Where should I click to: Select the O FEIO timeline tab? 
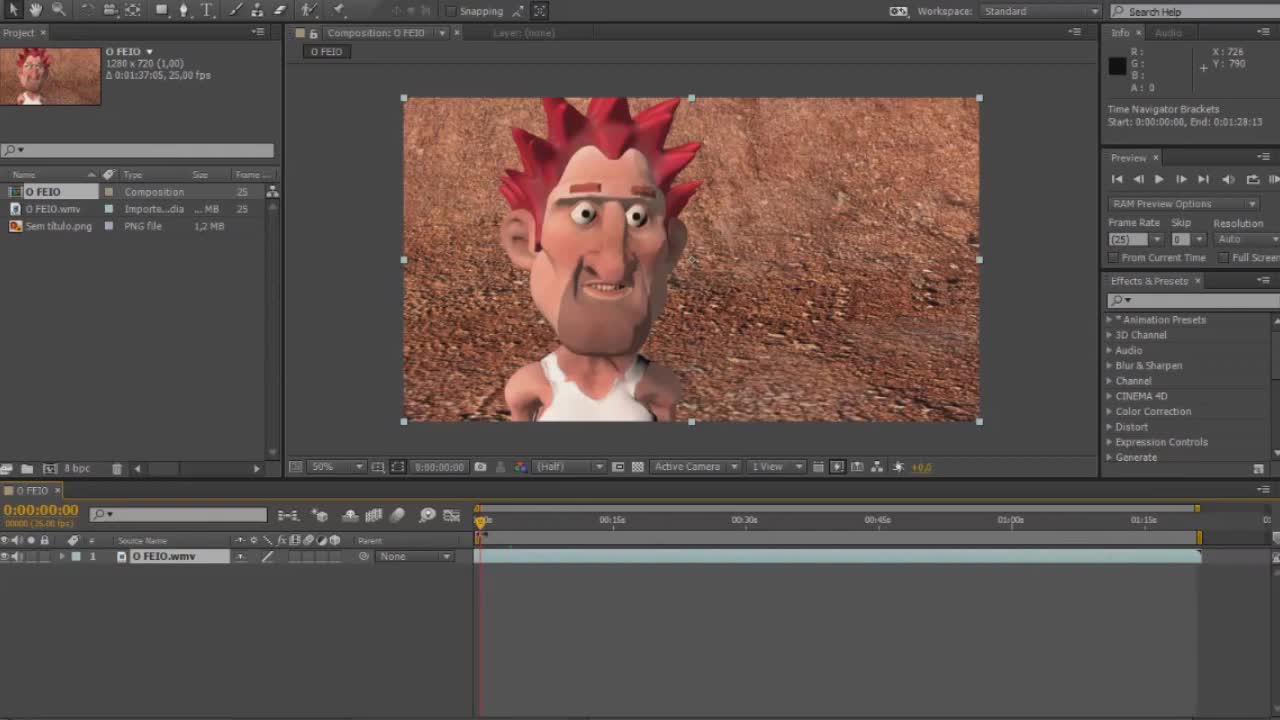(31, 491)
